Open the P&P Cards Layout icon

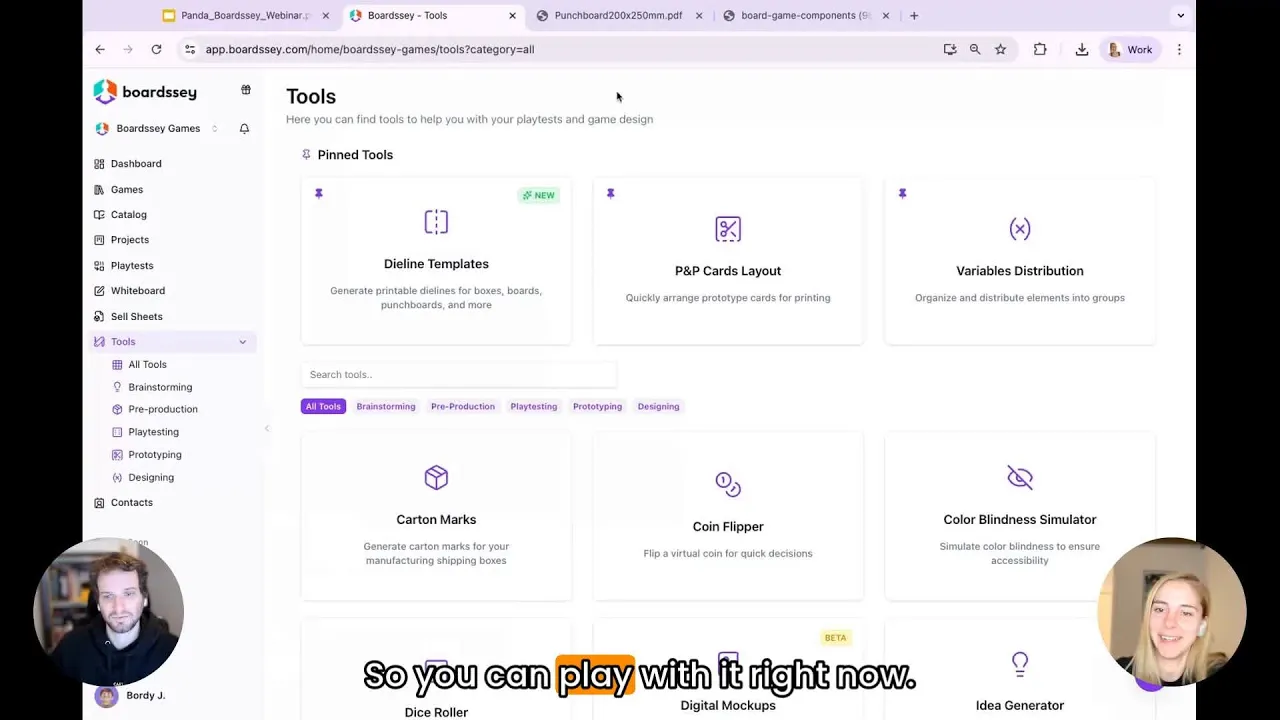click(728, 229)
